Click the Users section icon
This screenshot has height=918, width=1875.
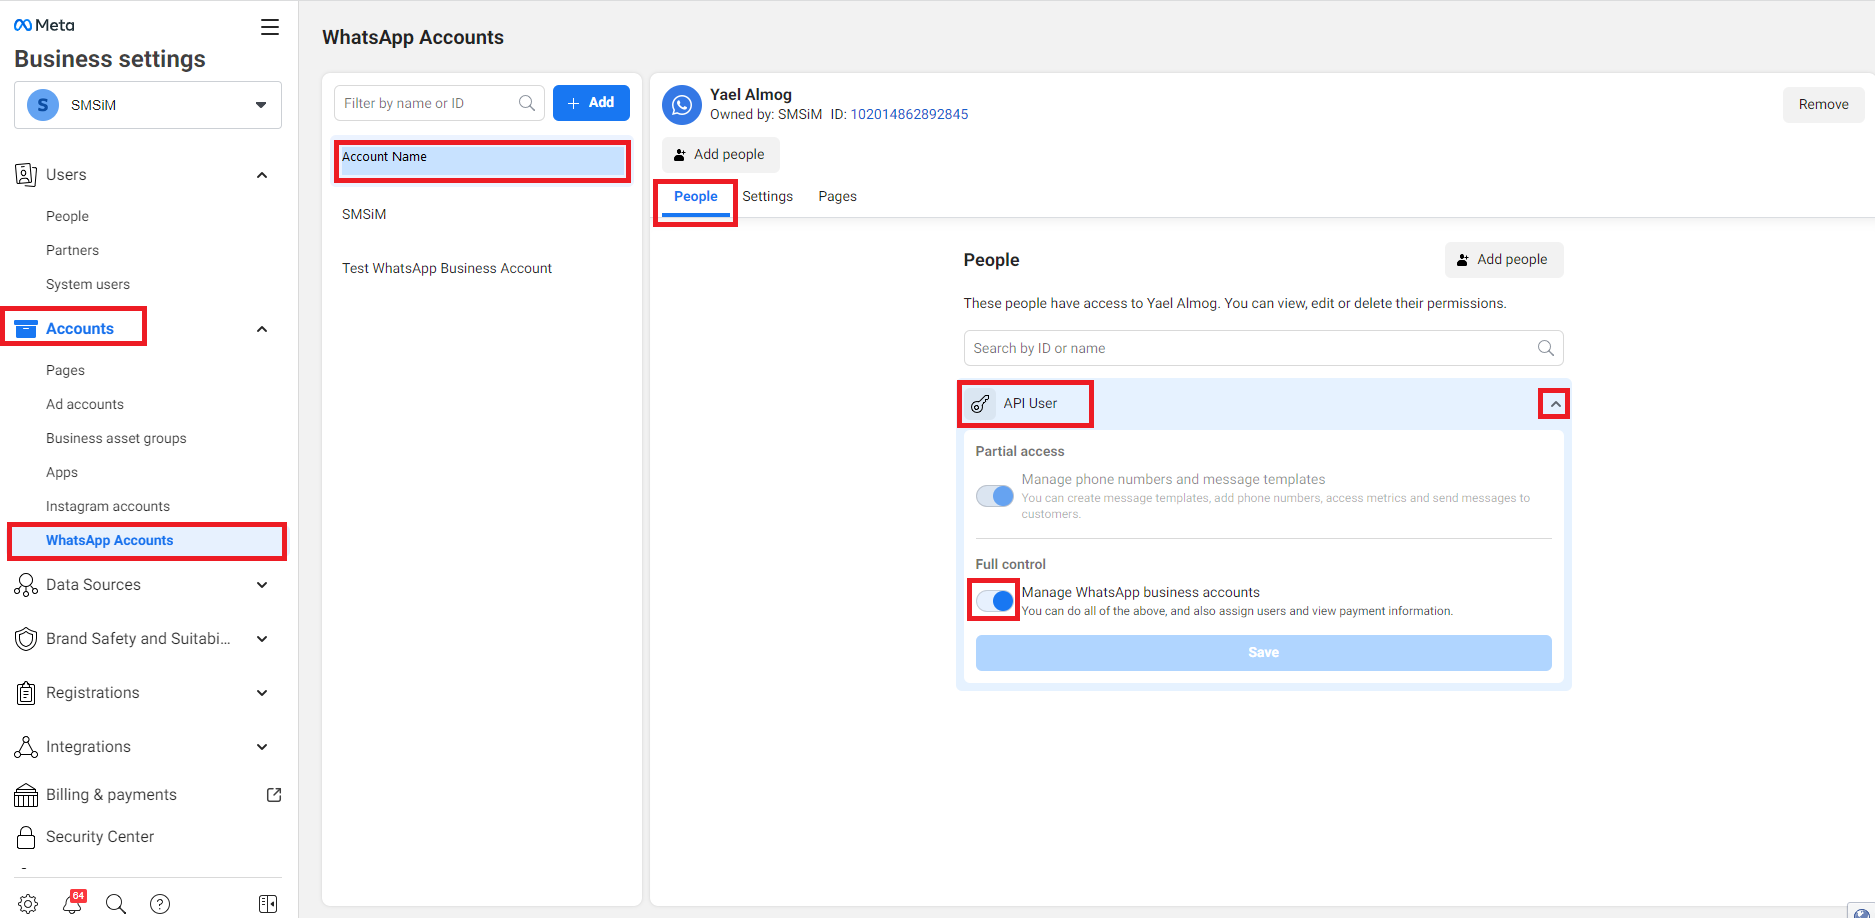click(26, 175)
